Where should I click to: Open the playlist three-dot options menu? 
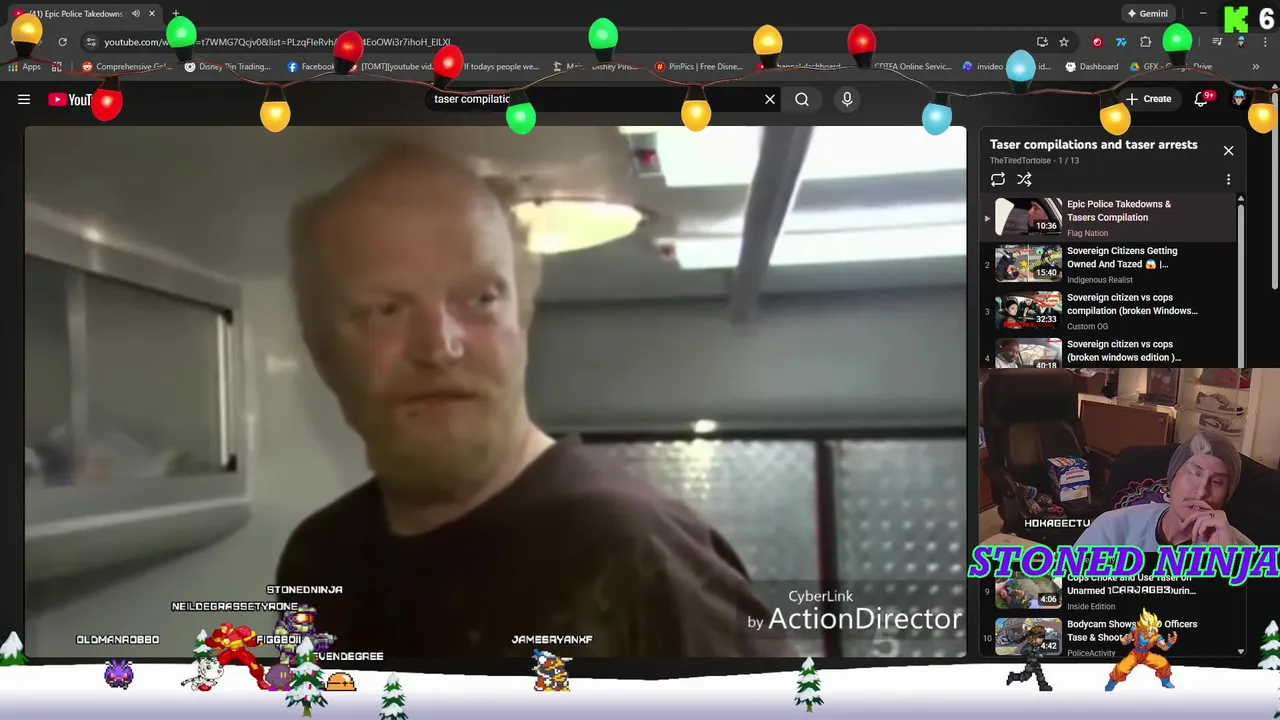1228,180
